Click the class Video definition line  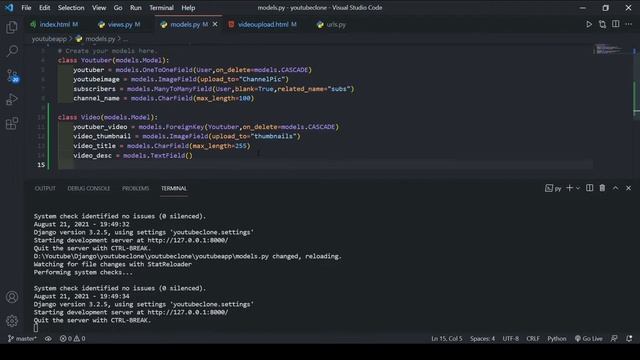(x=108, y=117)
